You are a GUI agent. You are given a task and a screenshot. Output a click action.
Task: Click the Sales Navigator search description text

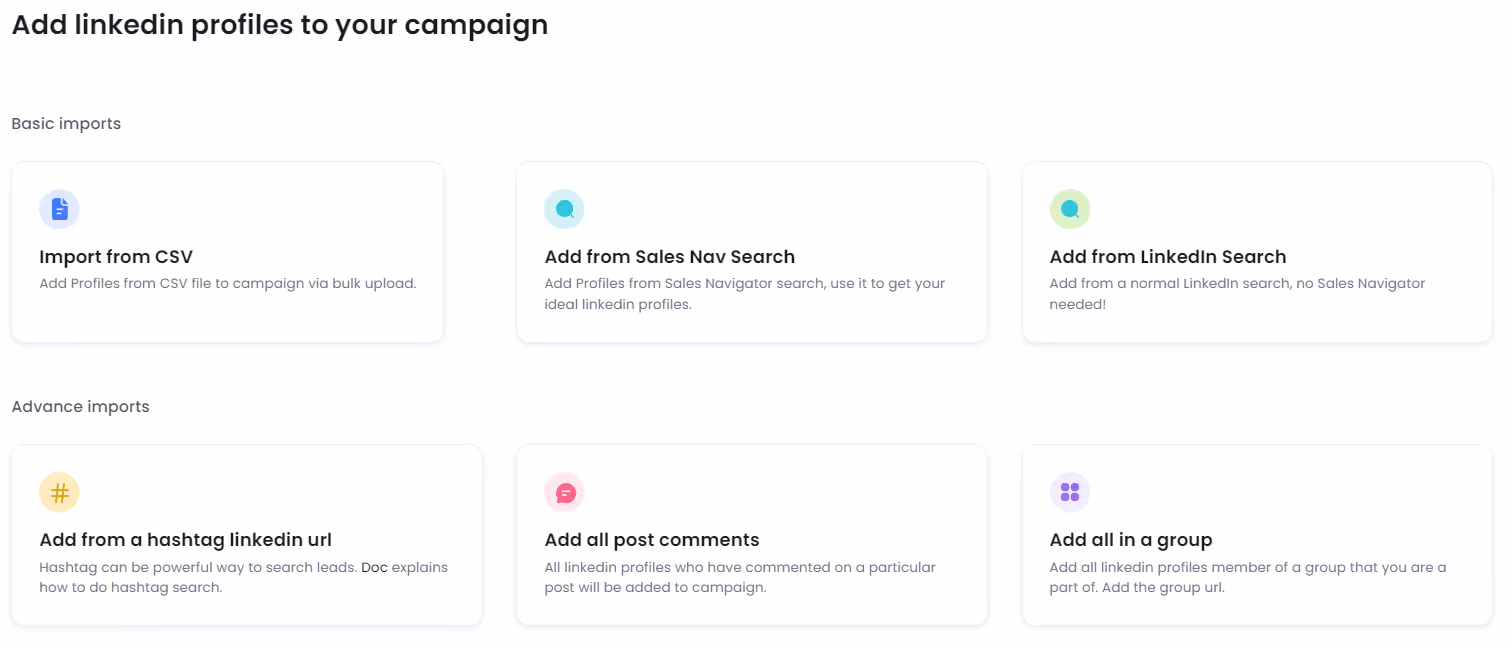pyautogui.click(x=743, y=293)
